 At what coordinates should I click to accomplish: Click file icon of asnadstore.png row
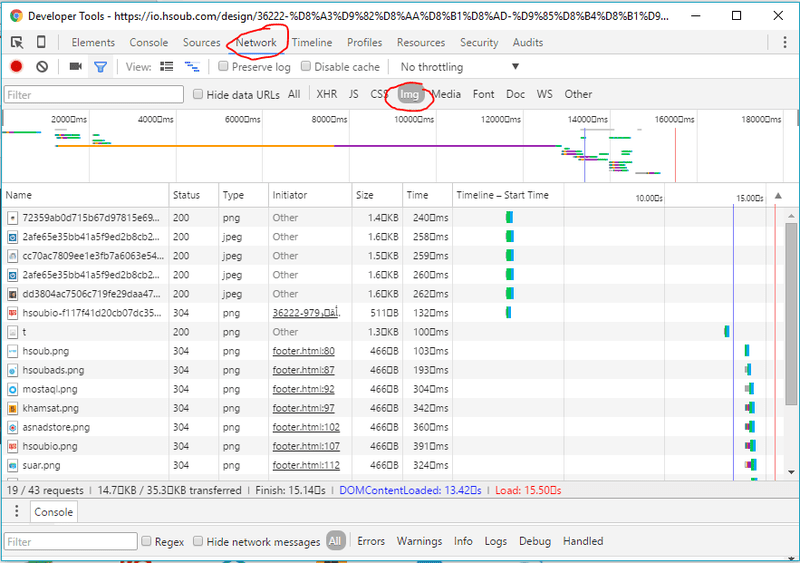pyautogui.click(x=13, y=427)
